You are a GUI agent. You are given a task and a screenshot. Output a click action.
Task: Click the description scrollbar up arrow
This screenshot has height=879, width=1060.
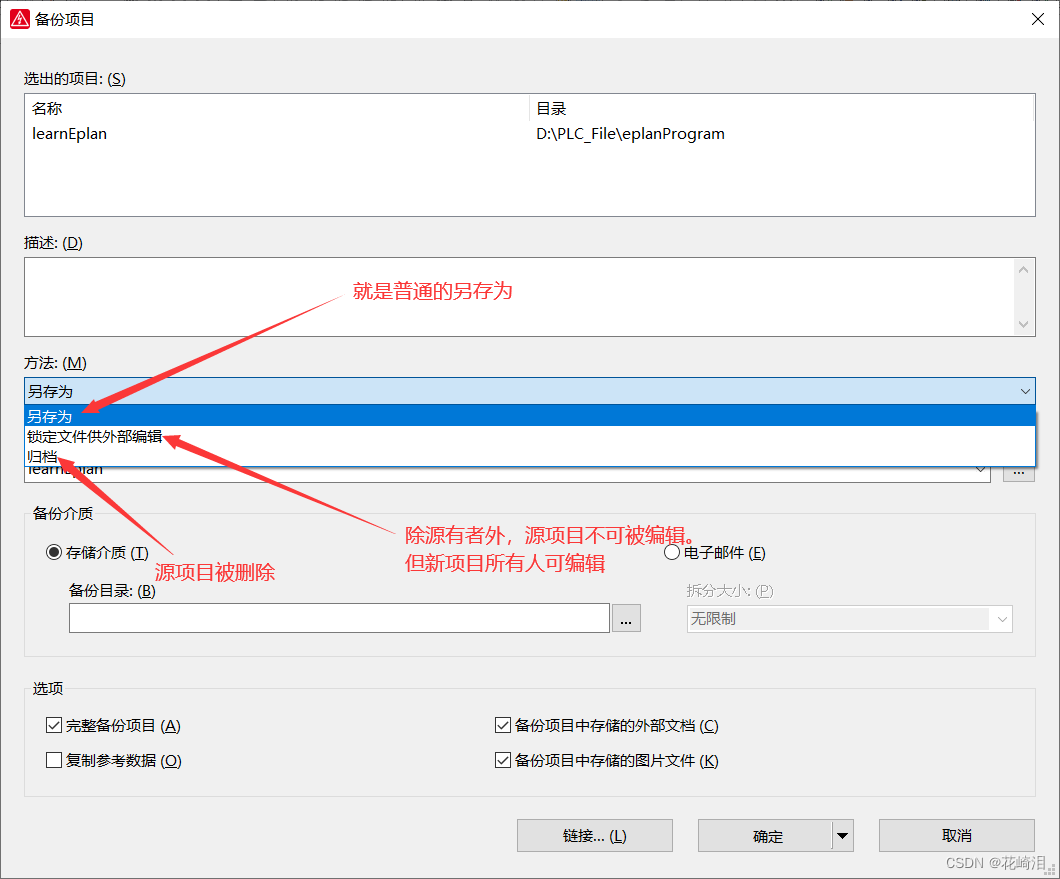[x=1023, y=270]
